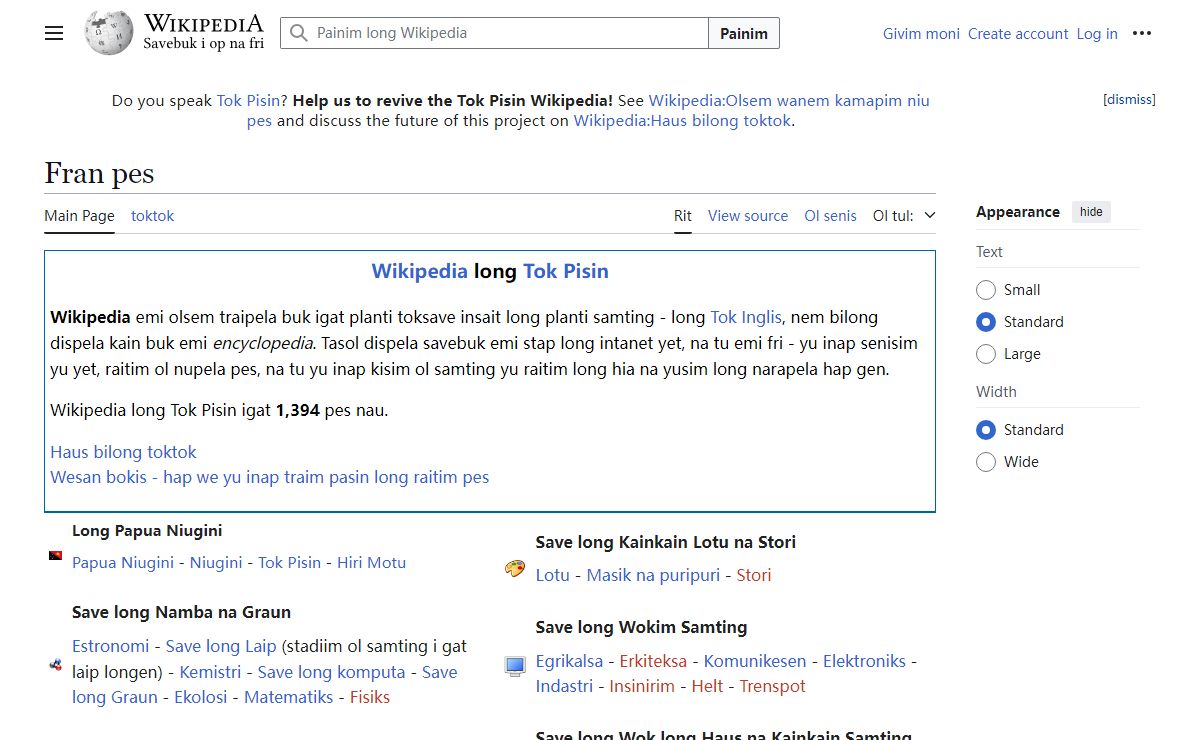Expand the Ol tul dropdown

[x=904, y=215]
